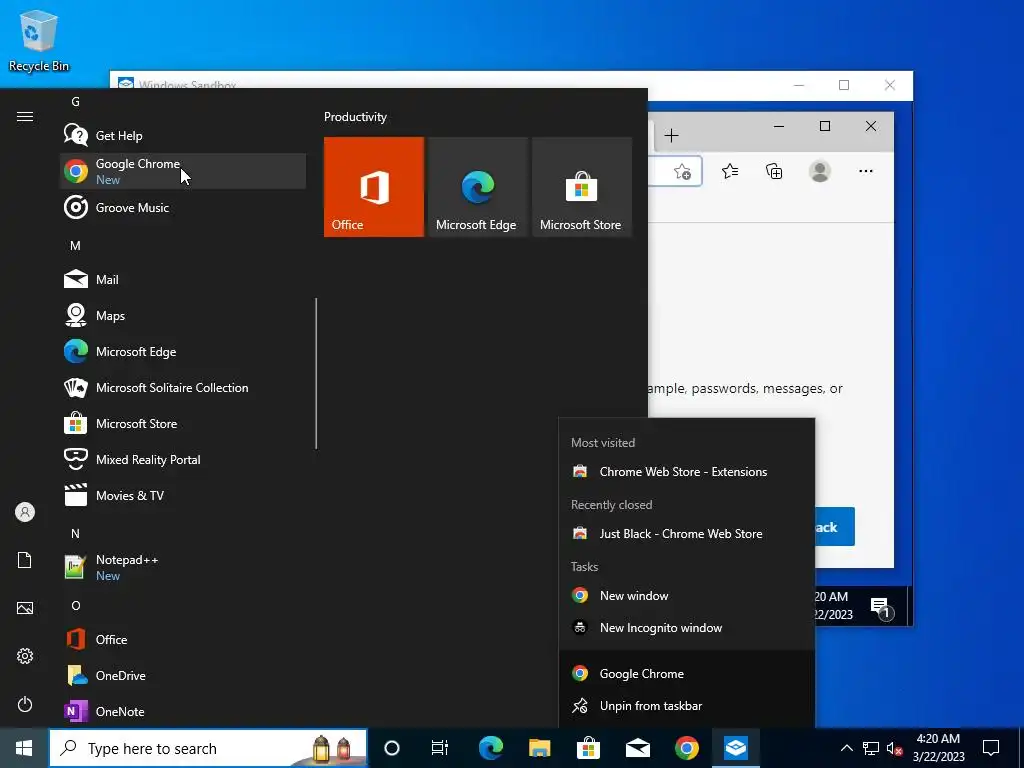Open Chrome Web Store - Extensions in jump list
This screenshot has height=768, width=1024.
tap(687, 472)
